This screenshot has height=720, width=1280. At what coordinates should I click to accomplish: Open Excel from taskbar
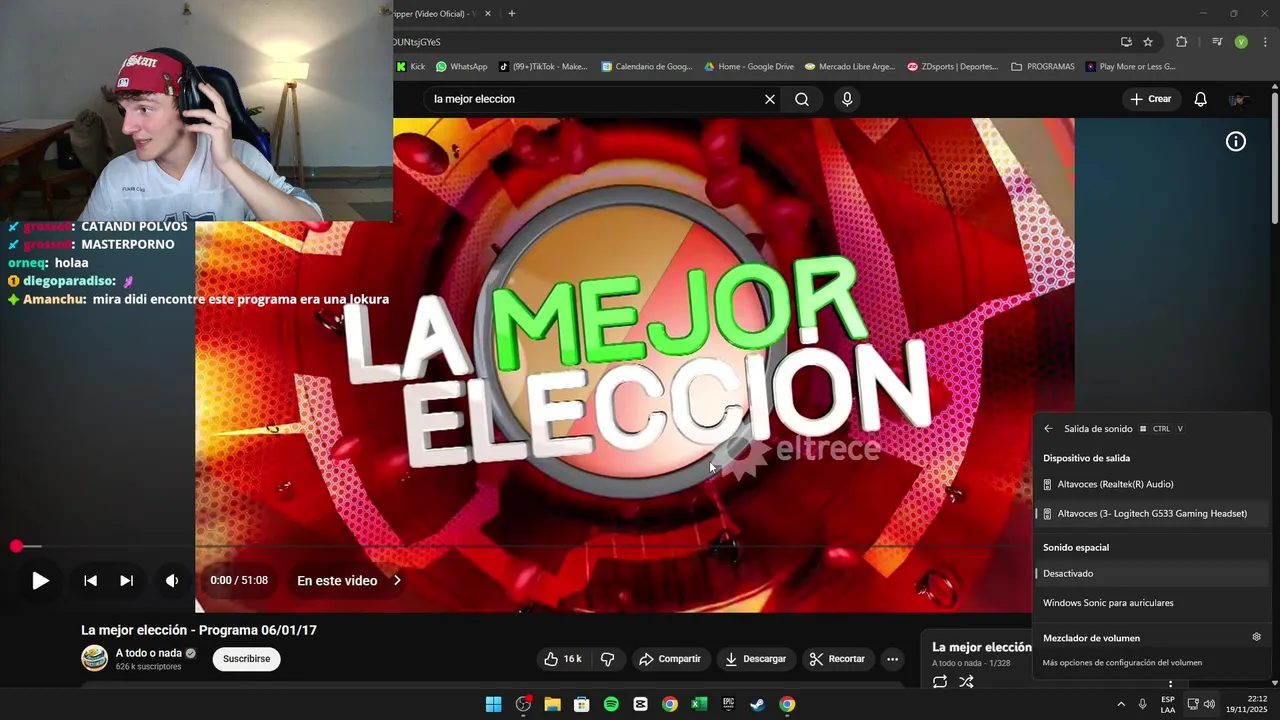pos(699,704)
